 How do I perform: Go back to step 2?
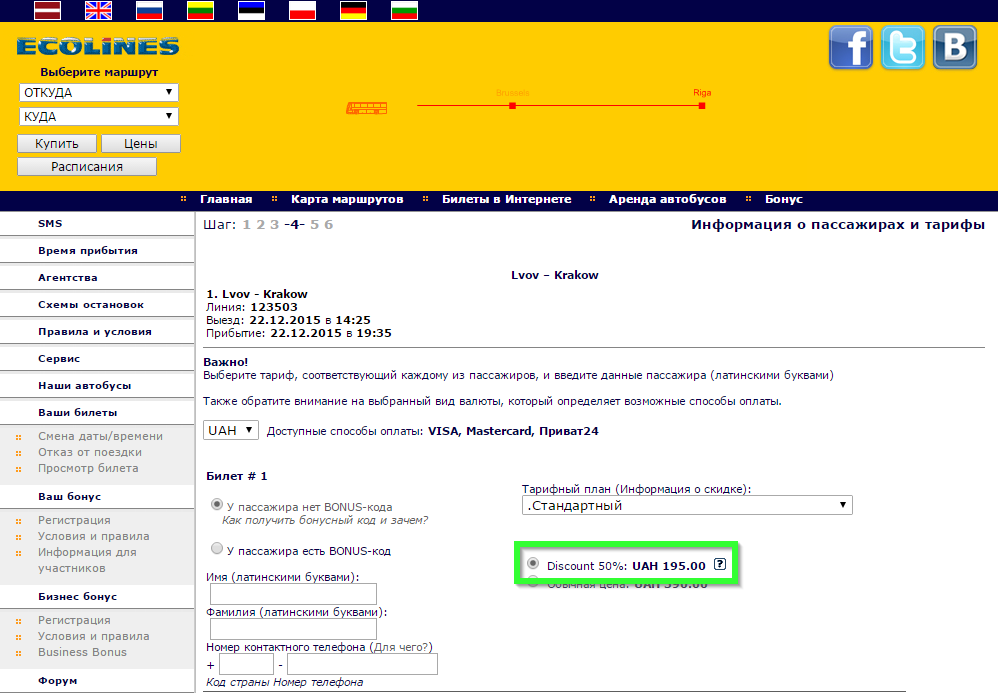point(260,225)
